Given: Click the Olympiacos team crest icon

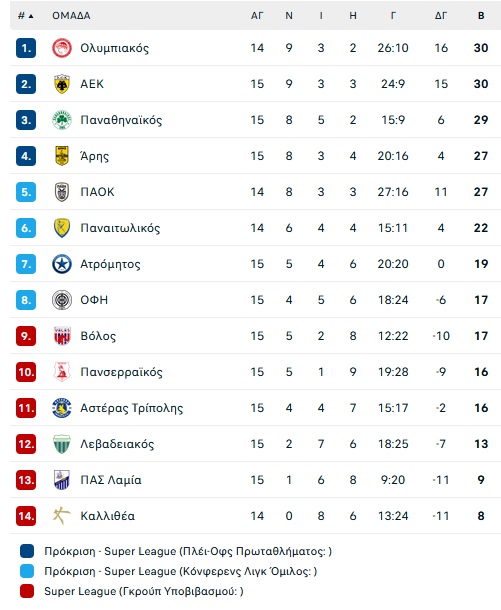Looking at the screenshot, I should (62, 48).
